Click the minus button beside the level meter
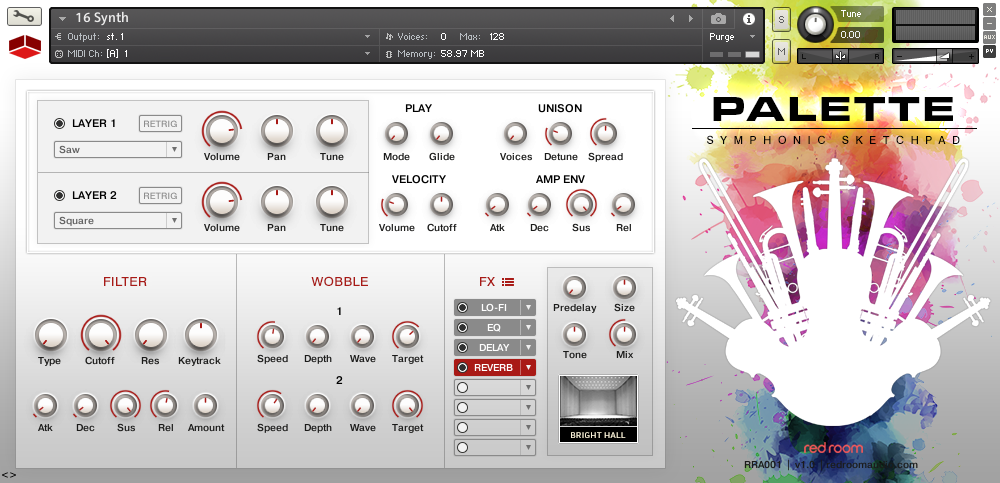This screenshot has width=1000, height=483. click(989, 23)
